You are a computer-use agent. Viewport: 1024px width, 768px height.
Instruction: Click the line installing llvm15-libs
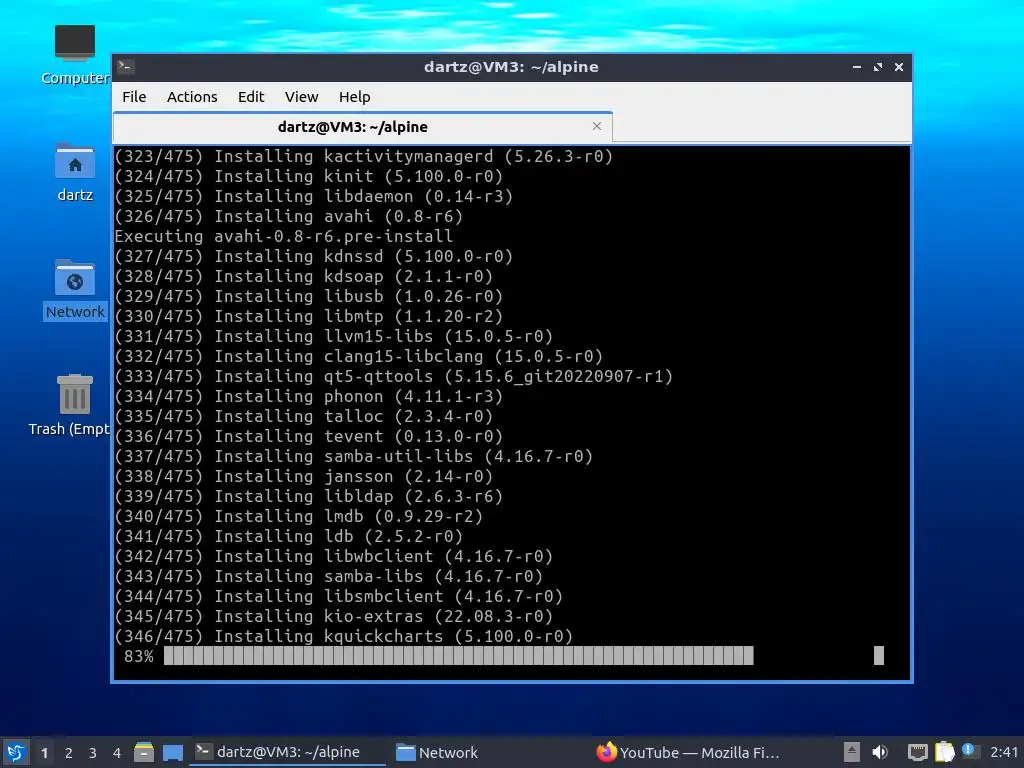click(334, 336)
